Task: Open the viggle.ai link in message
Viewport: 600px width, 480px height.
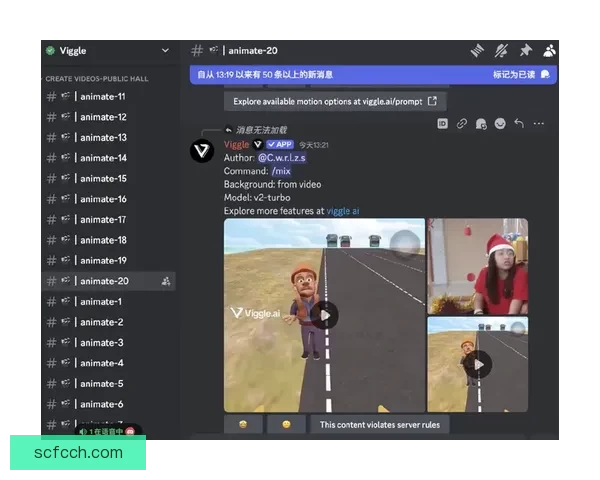Action: 343,211
